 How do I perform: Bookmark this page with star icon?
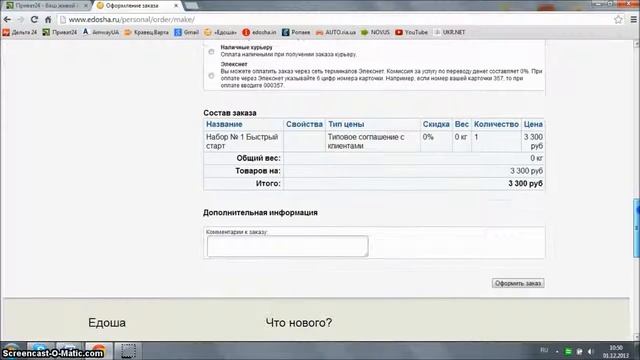click(x=618, y=19)
